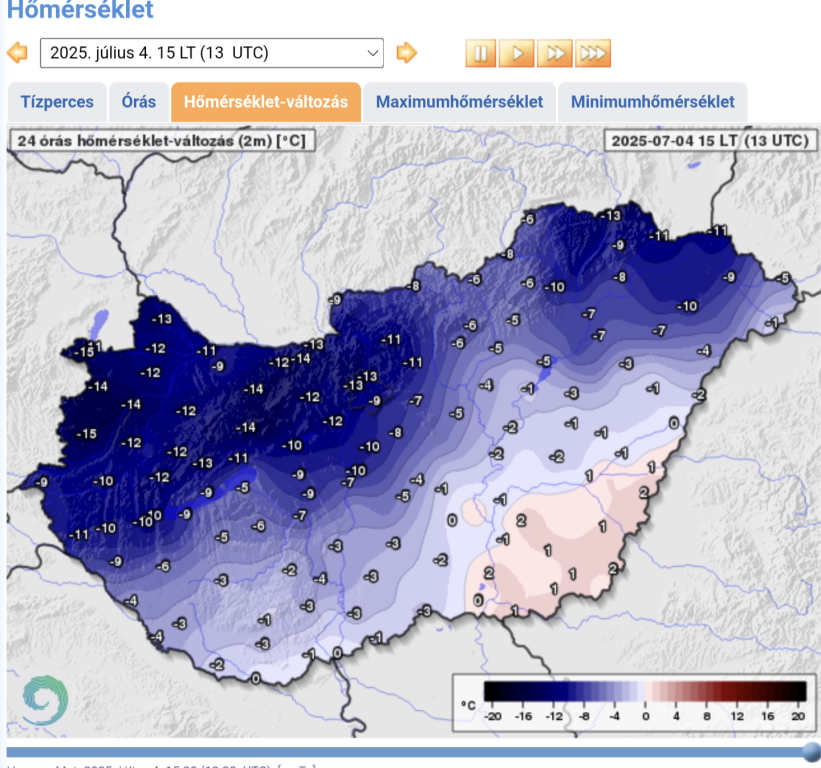Open the Maximumhőmérséklet tab
This screenshot has width=821, height=768.
(459, 102)
